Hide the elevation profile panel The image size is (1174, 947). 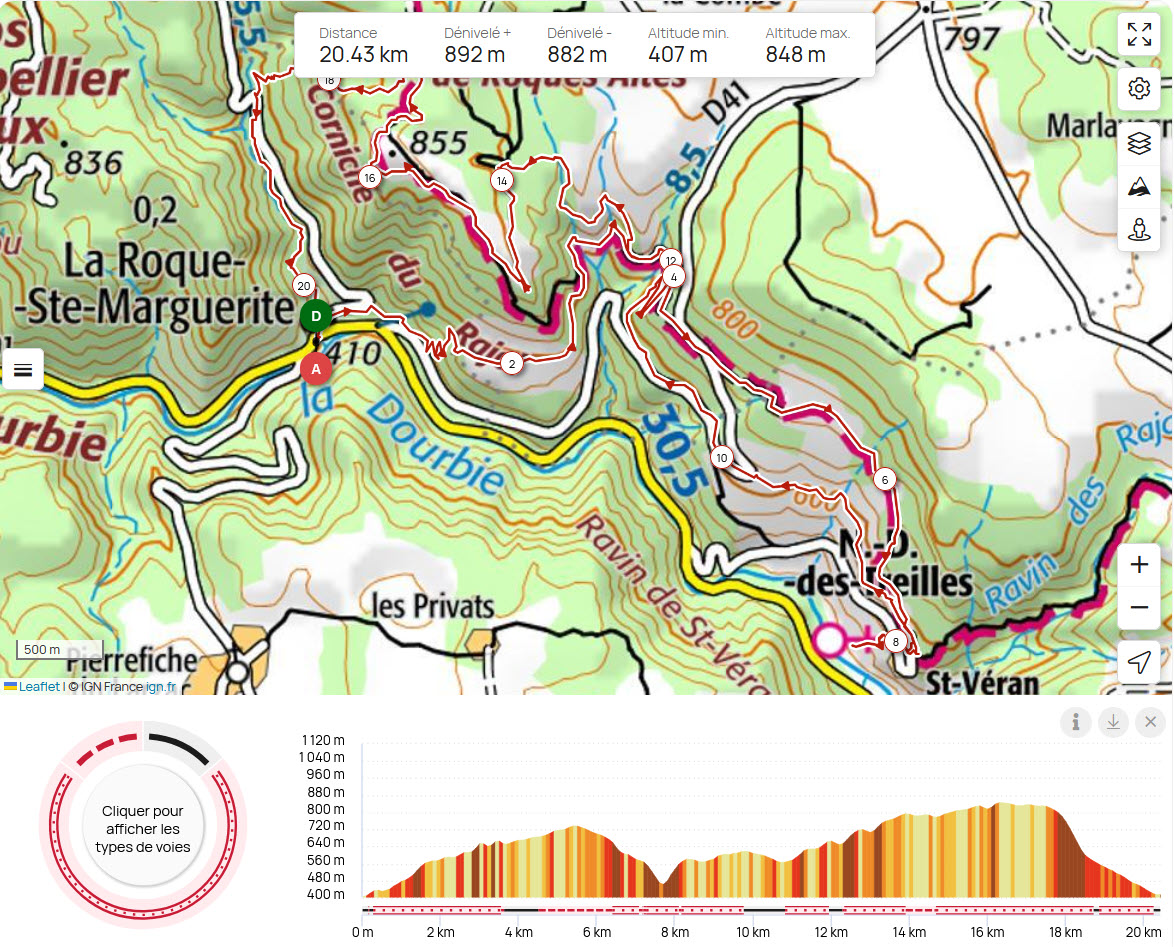1150,722
